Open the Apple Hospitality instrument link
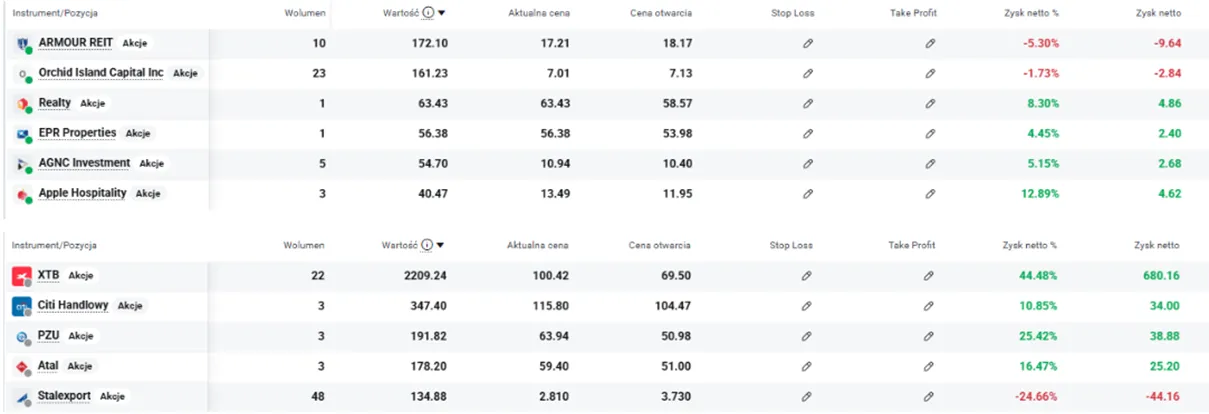This screenshot has width=1209, height=414. coord(82,193)
